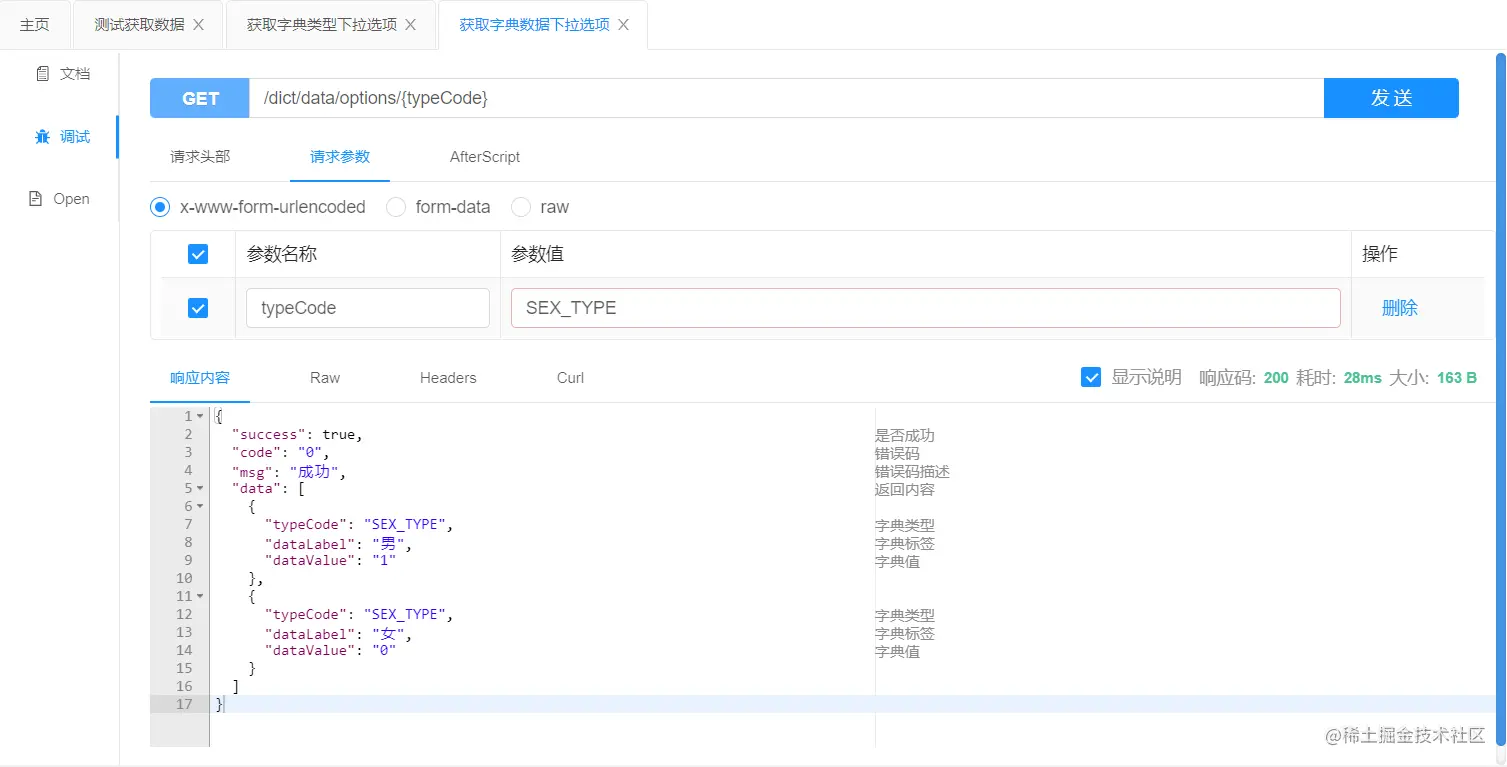The image size is (1507, 767).
Task: Click the "success": true line
Action: (x=296, y=435)
